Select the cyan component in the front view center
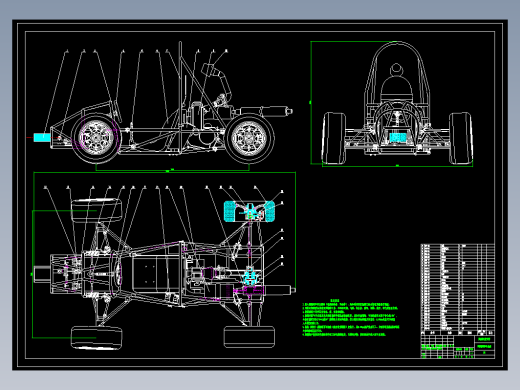520x390 pixels. click(x=398, y=137)
